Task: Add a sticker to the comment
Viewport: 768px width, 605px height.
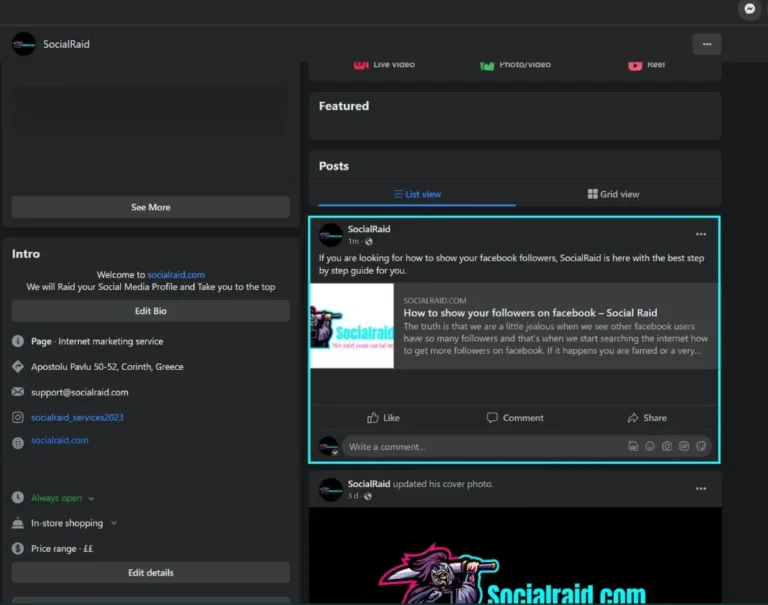Action: (701, 446)
